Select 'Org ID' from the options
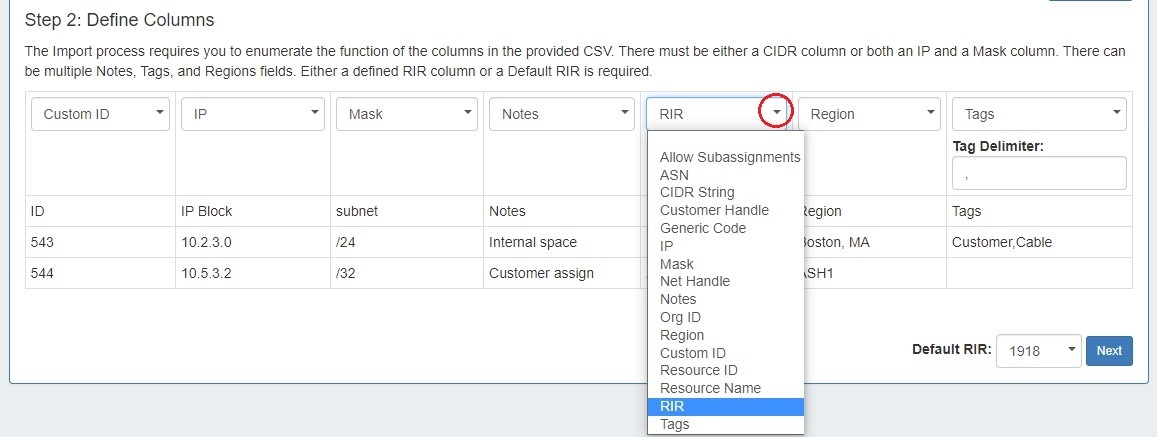 [x=680, y=317]
